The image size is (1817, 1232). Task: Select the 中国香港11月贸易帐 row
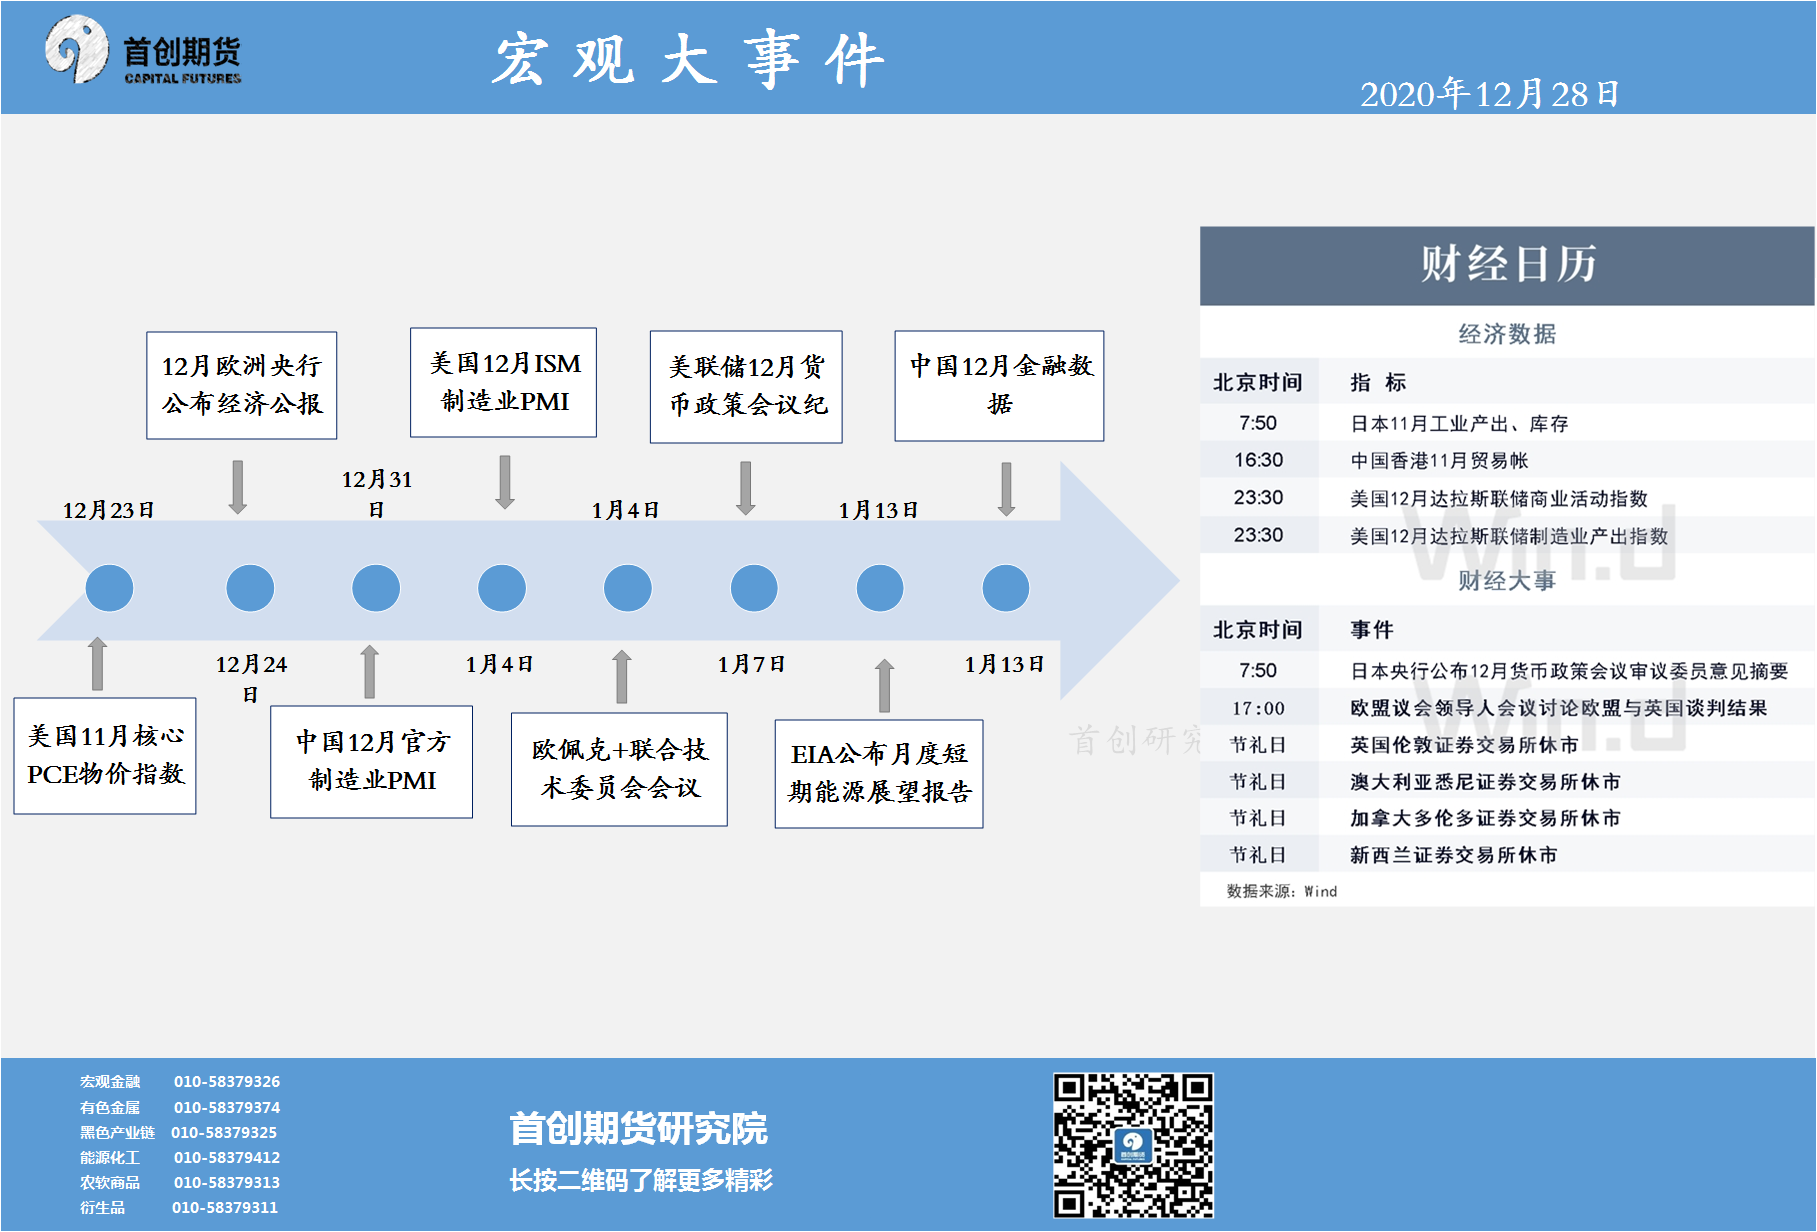pos(1507,460)
